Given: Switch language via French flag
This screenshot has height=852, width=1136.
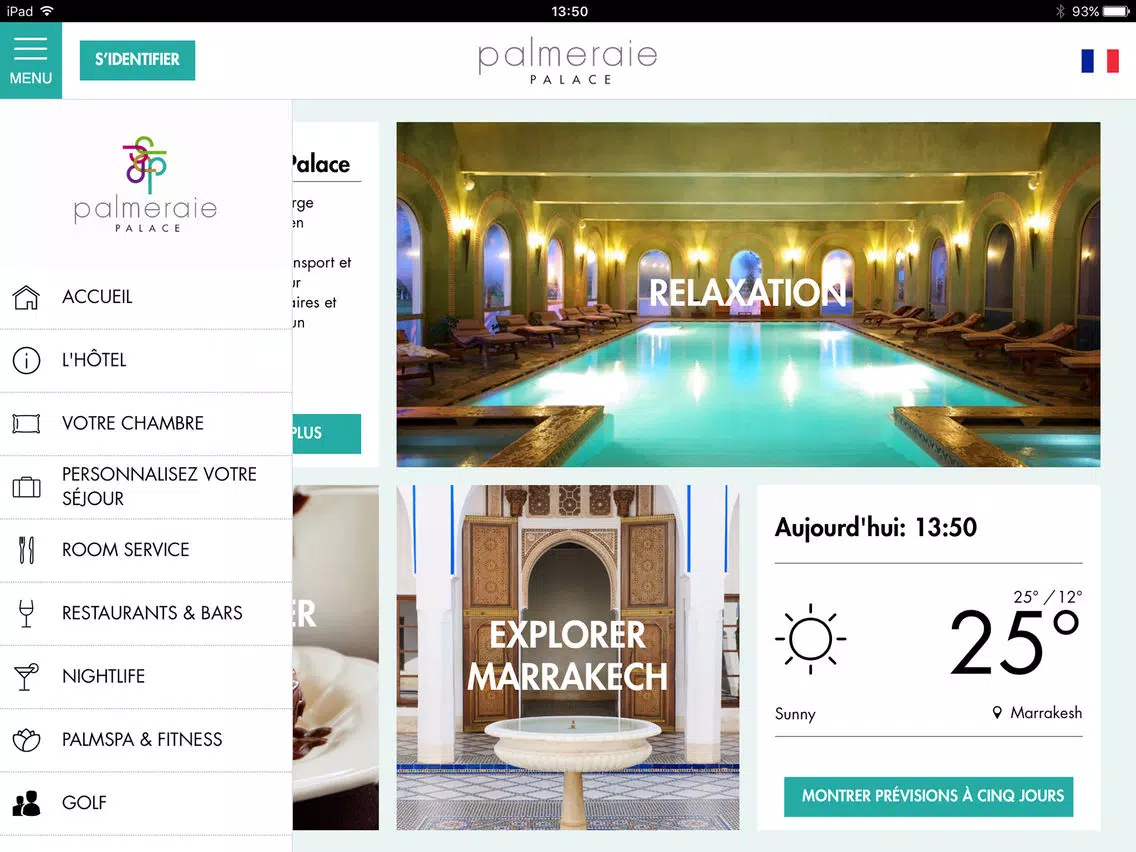Looking at the screenshot, I should (x=1100, y=61).
